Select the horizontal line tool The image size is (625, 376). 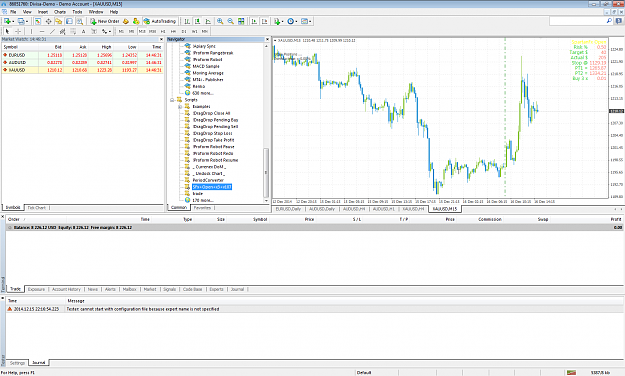click(42, 31)
